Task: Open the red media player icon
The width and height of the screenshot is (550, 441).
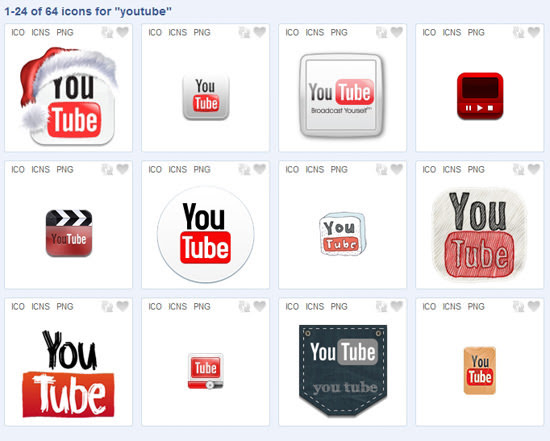Action: point(480,96)
